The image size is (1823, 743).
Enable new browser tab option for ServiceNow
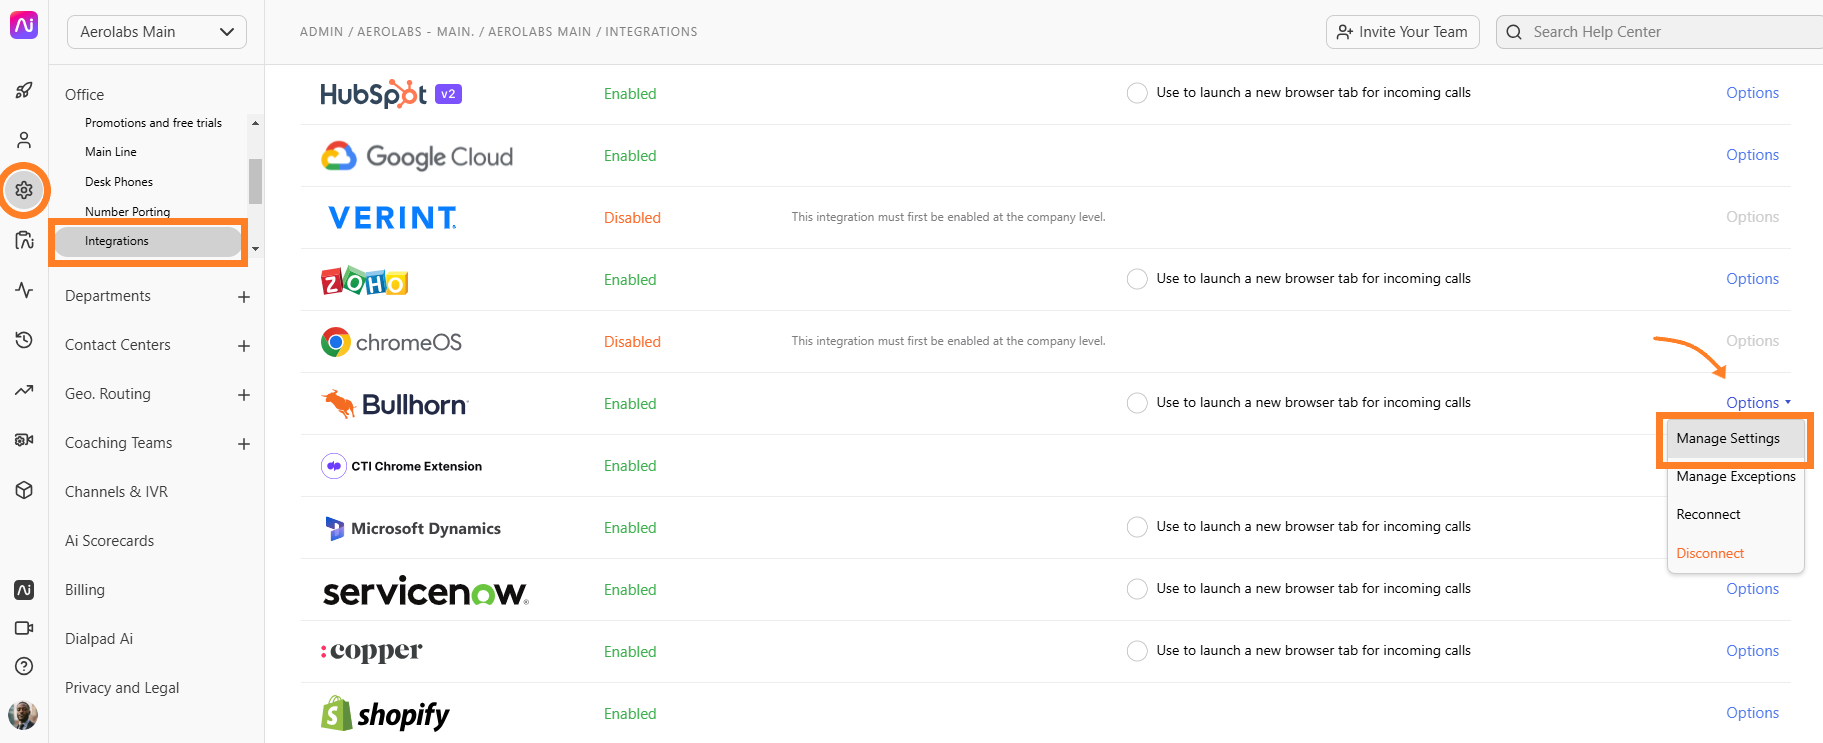[1137, 589]
